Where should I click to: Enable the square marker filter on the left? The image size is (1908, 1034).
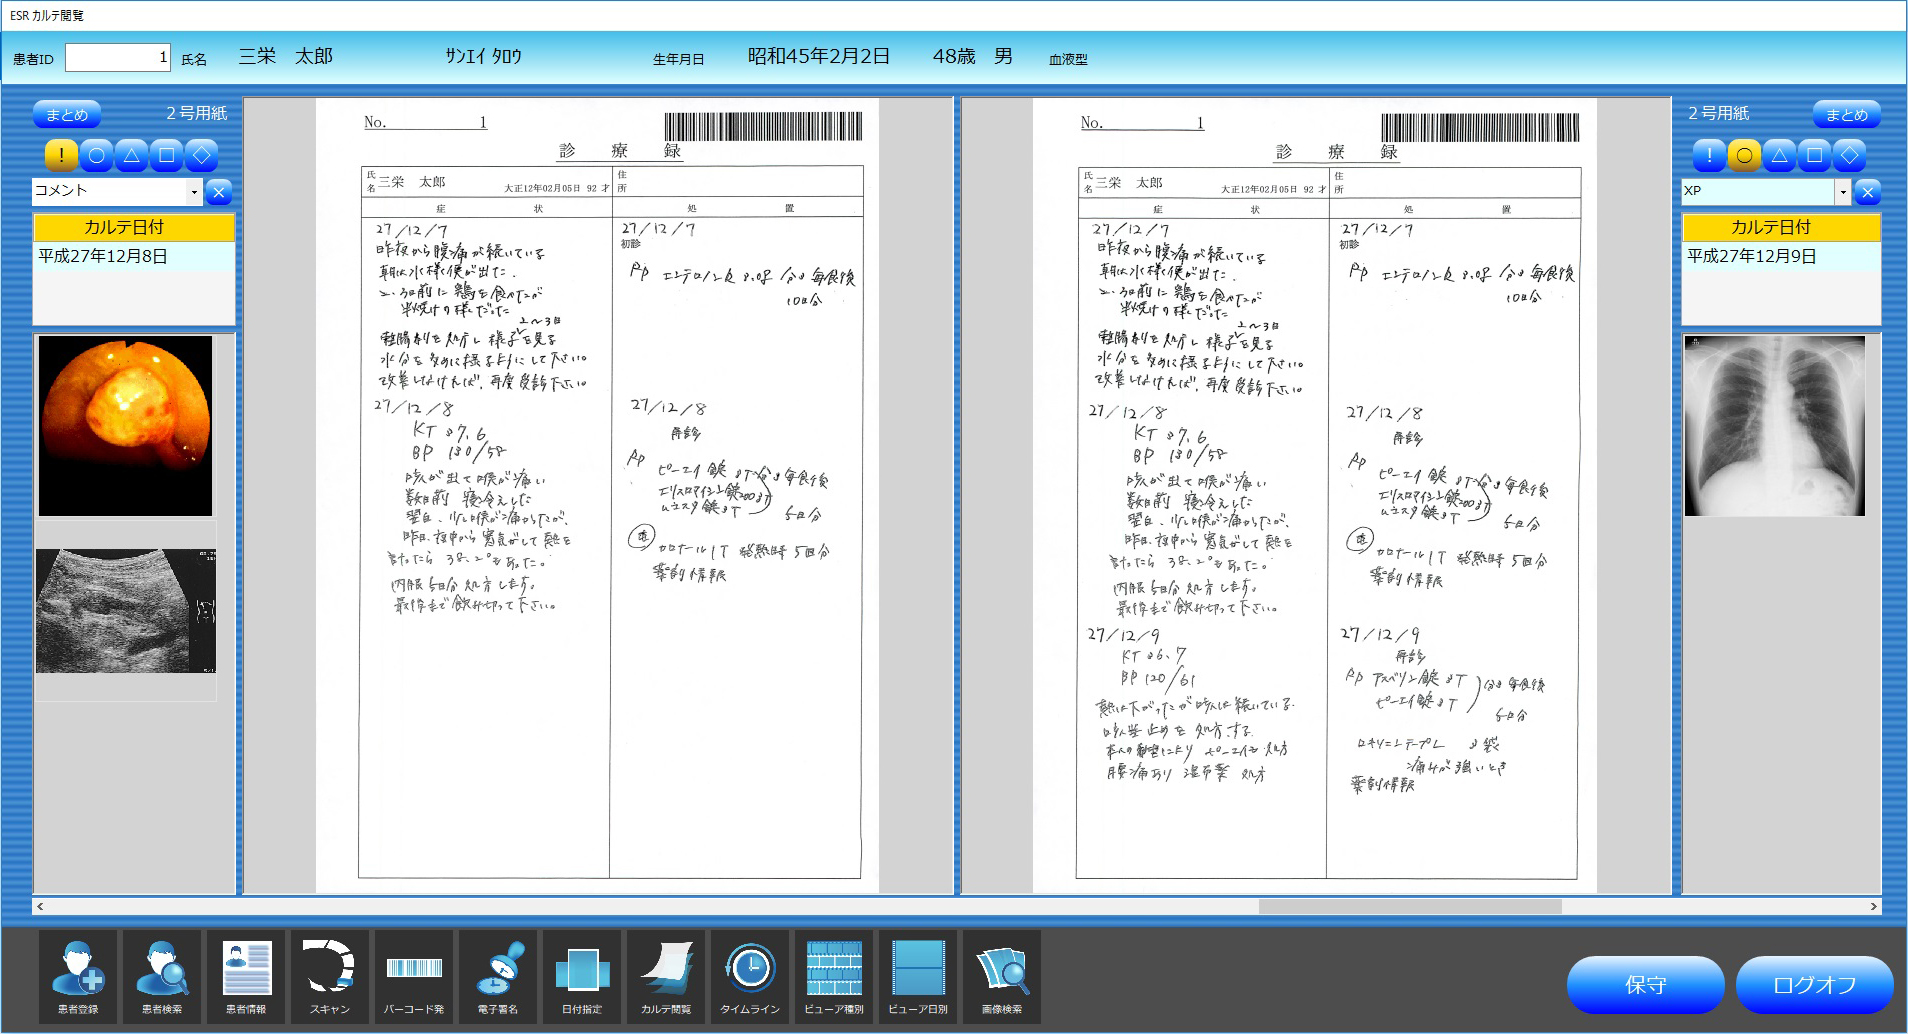pos(165,156)
